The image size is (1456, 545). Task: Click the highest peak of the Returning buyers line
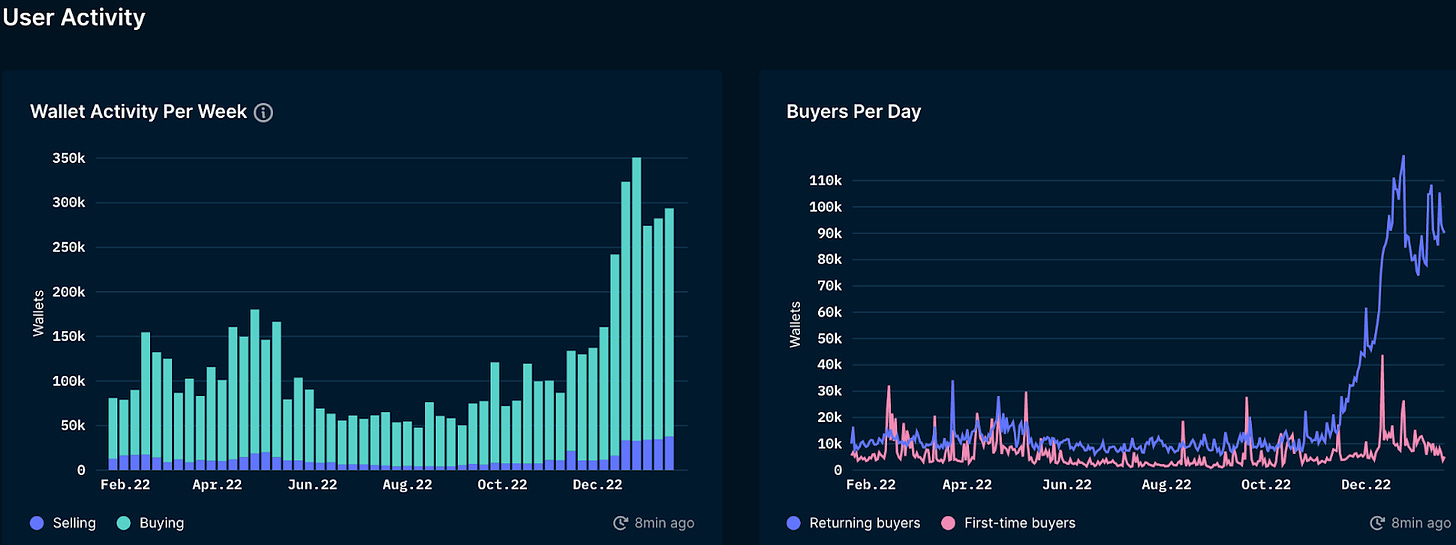point(1404,157)
